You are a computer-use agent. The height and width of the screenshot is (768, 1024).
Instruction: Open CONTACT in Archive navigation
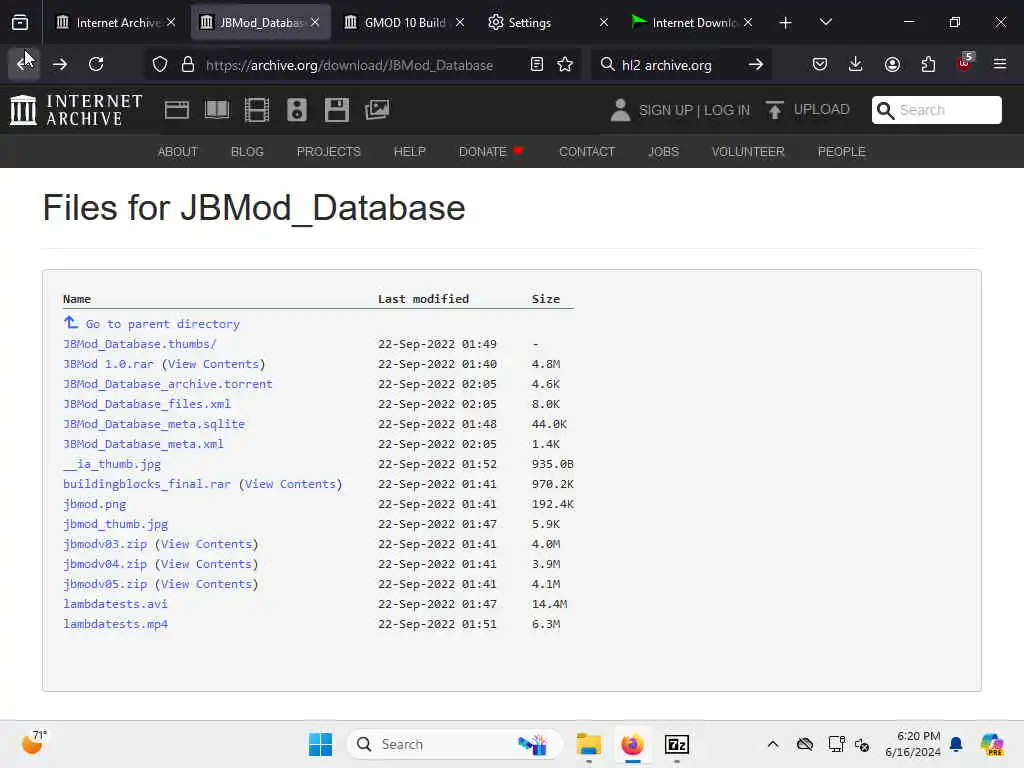586,152
